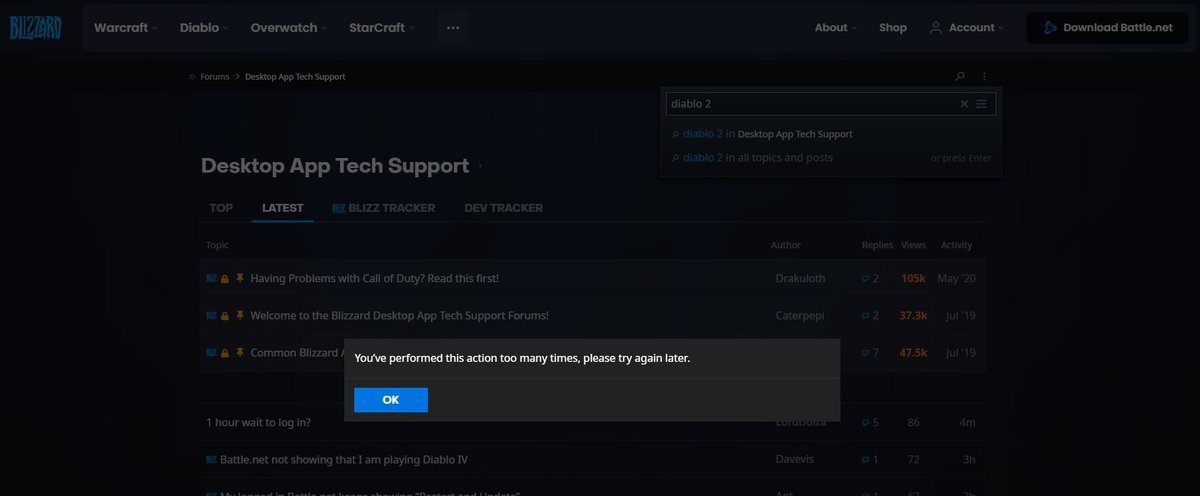Viewport: 1200px width, 496px height.
Task: Click OK in the rate-limit dialog
Action: tap(391, 399)
